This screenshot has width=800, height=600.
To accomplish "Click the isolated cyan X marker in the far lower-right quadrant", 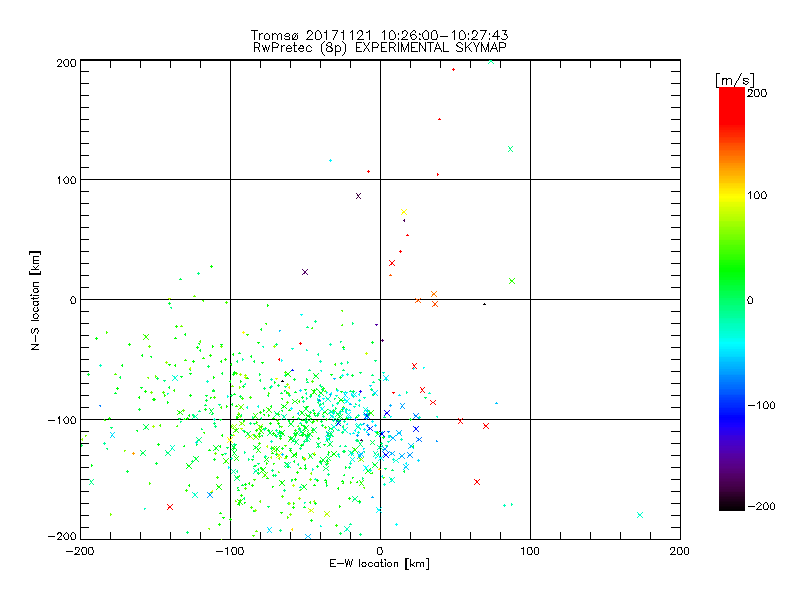I will pos(640,515).
